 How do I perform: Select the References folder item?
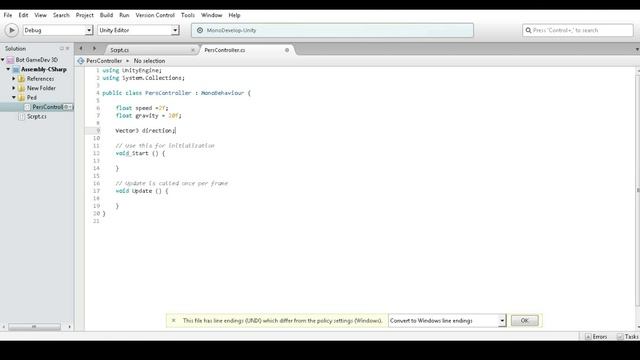pyautogui.click(x=40, y=78)
